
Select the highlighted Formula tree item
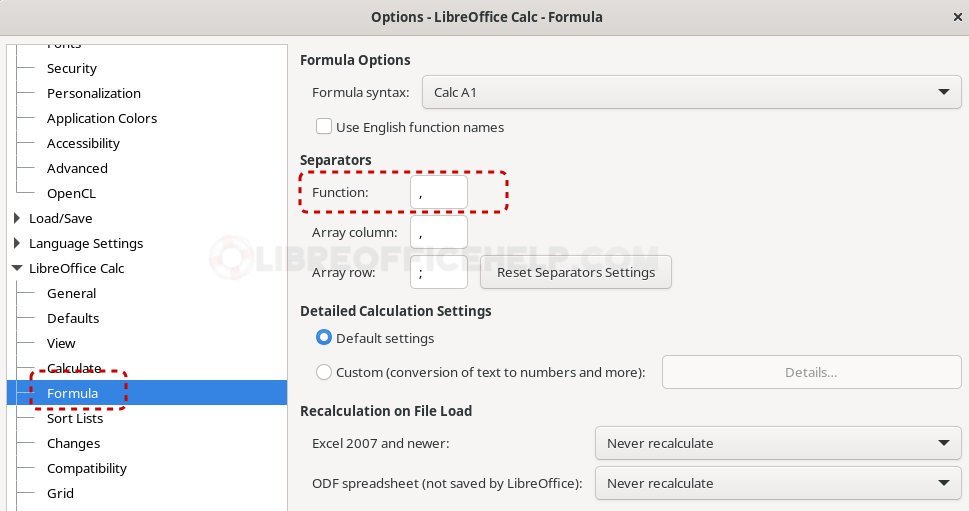(72, 393)
